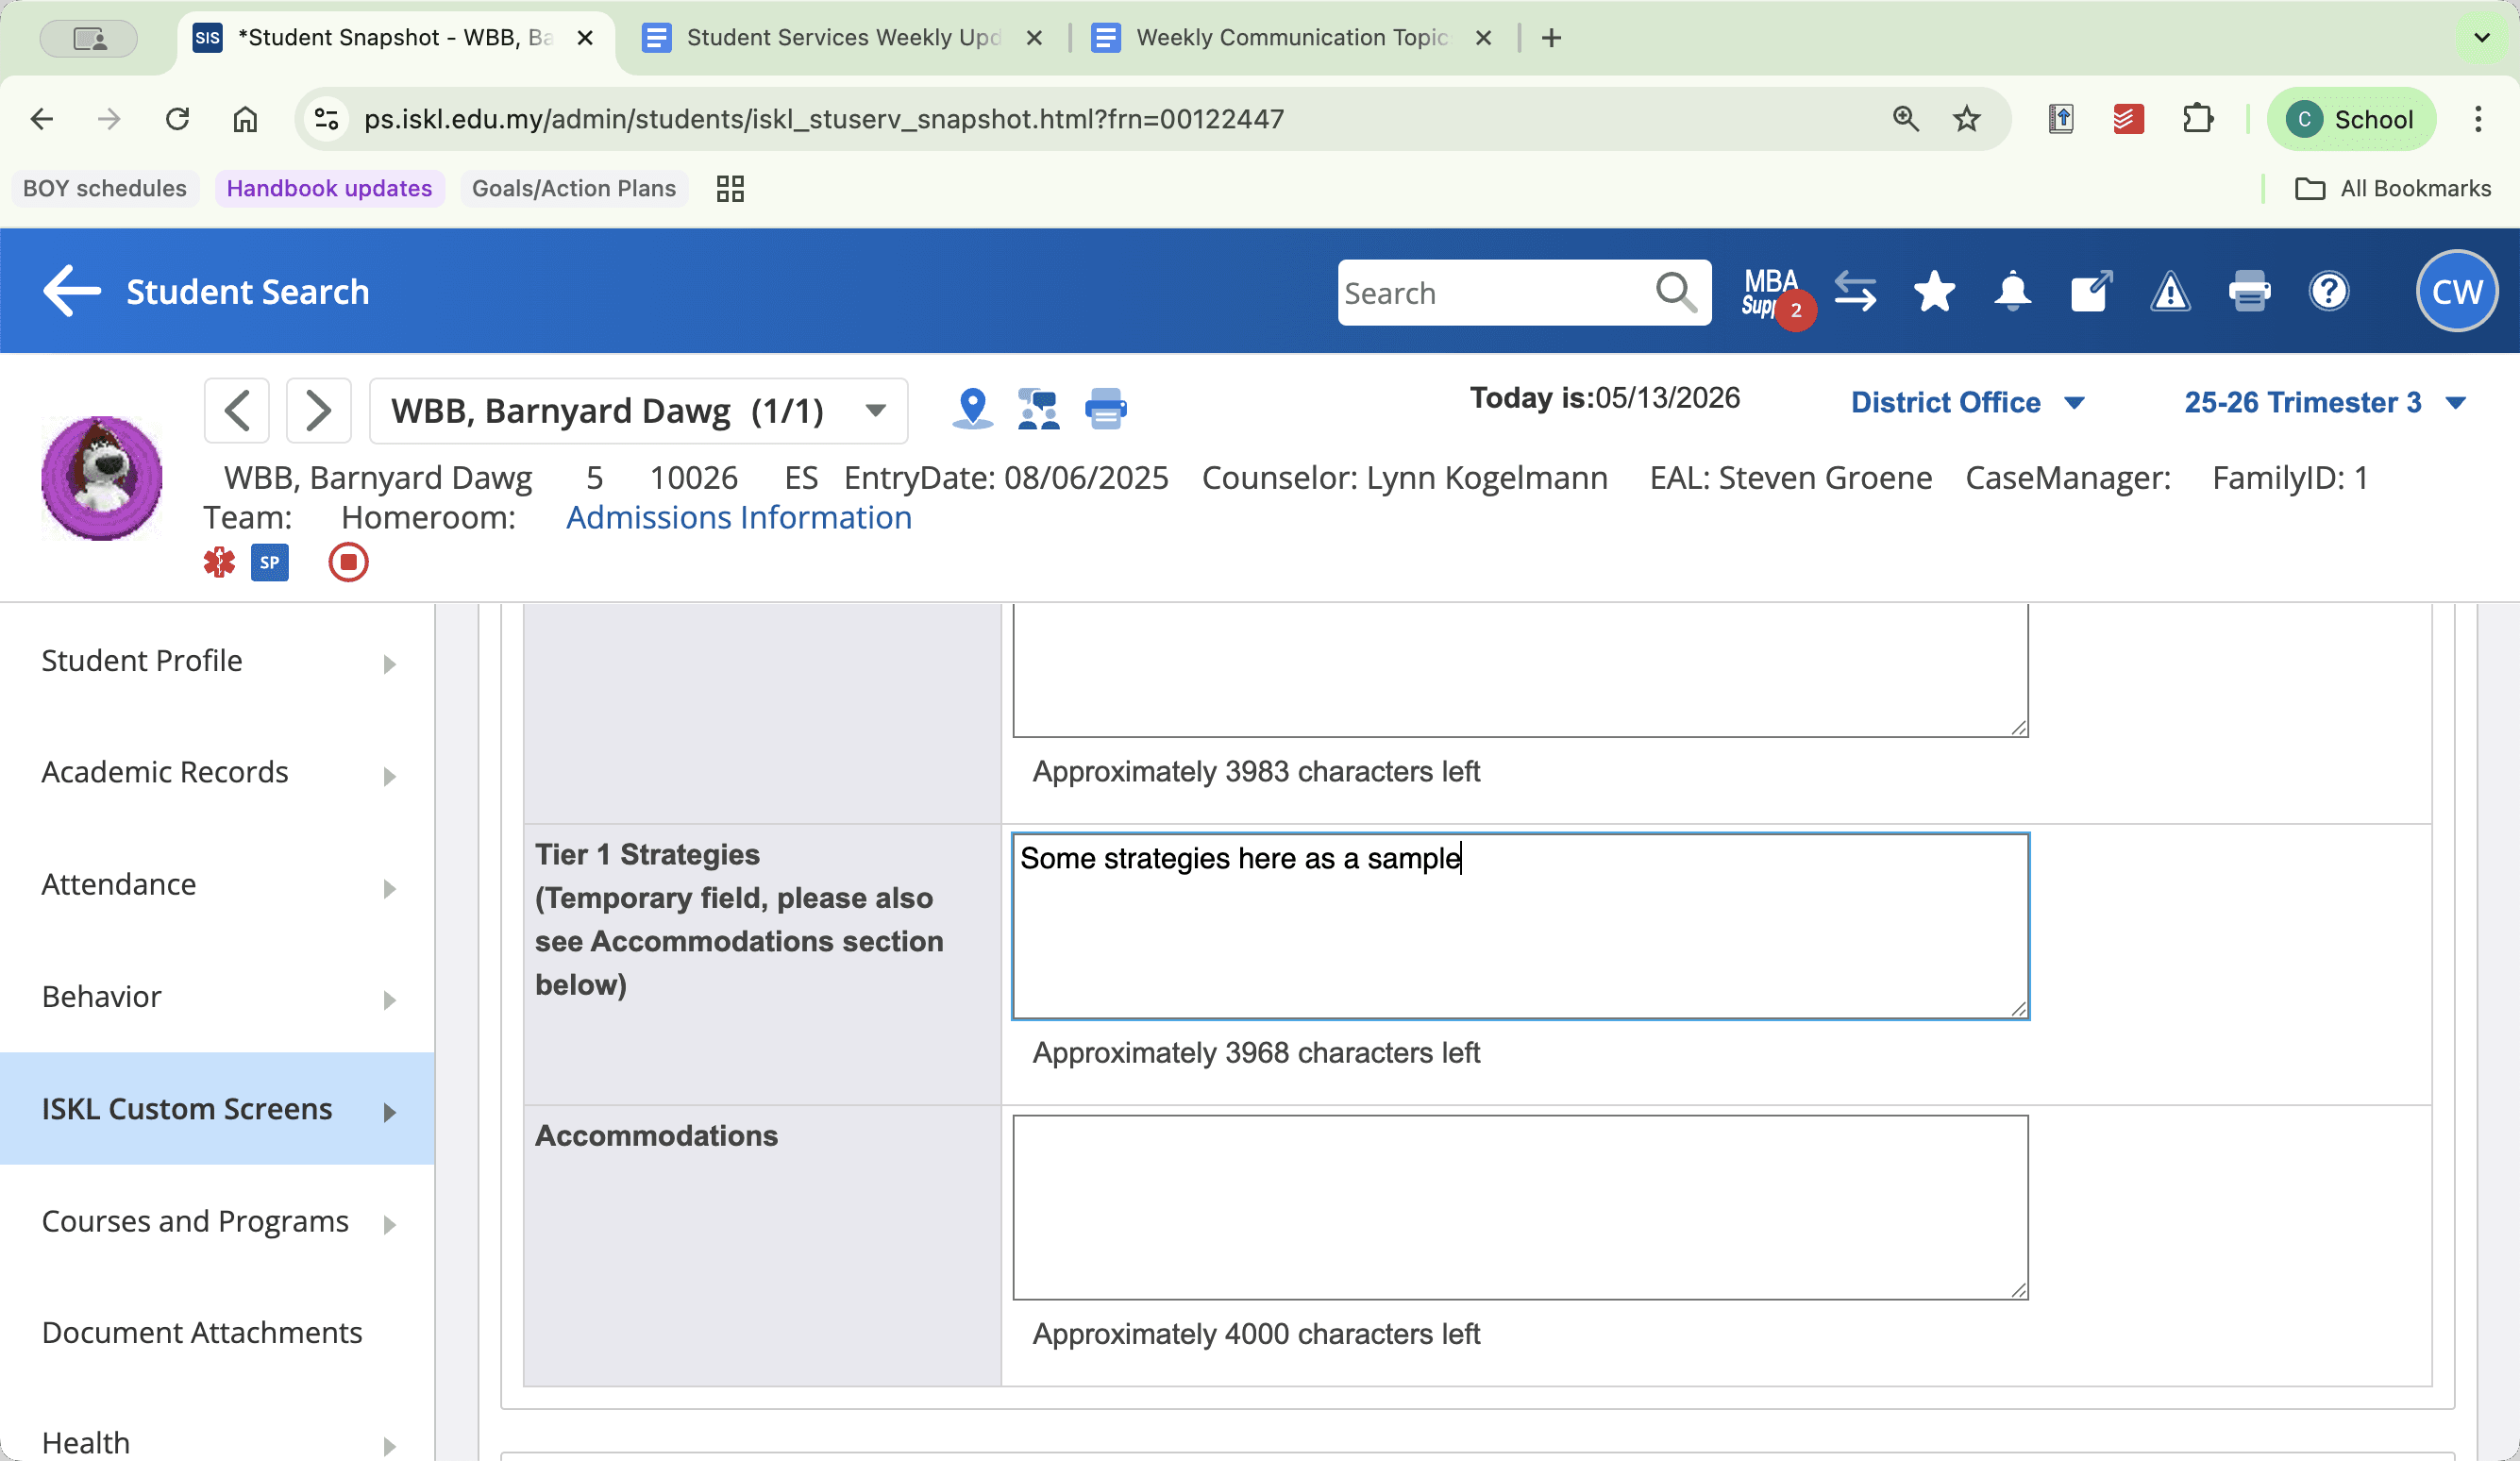Expand the Student Profile menu
2520x1461 pixels.
click(x=217, y=661)
